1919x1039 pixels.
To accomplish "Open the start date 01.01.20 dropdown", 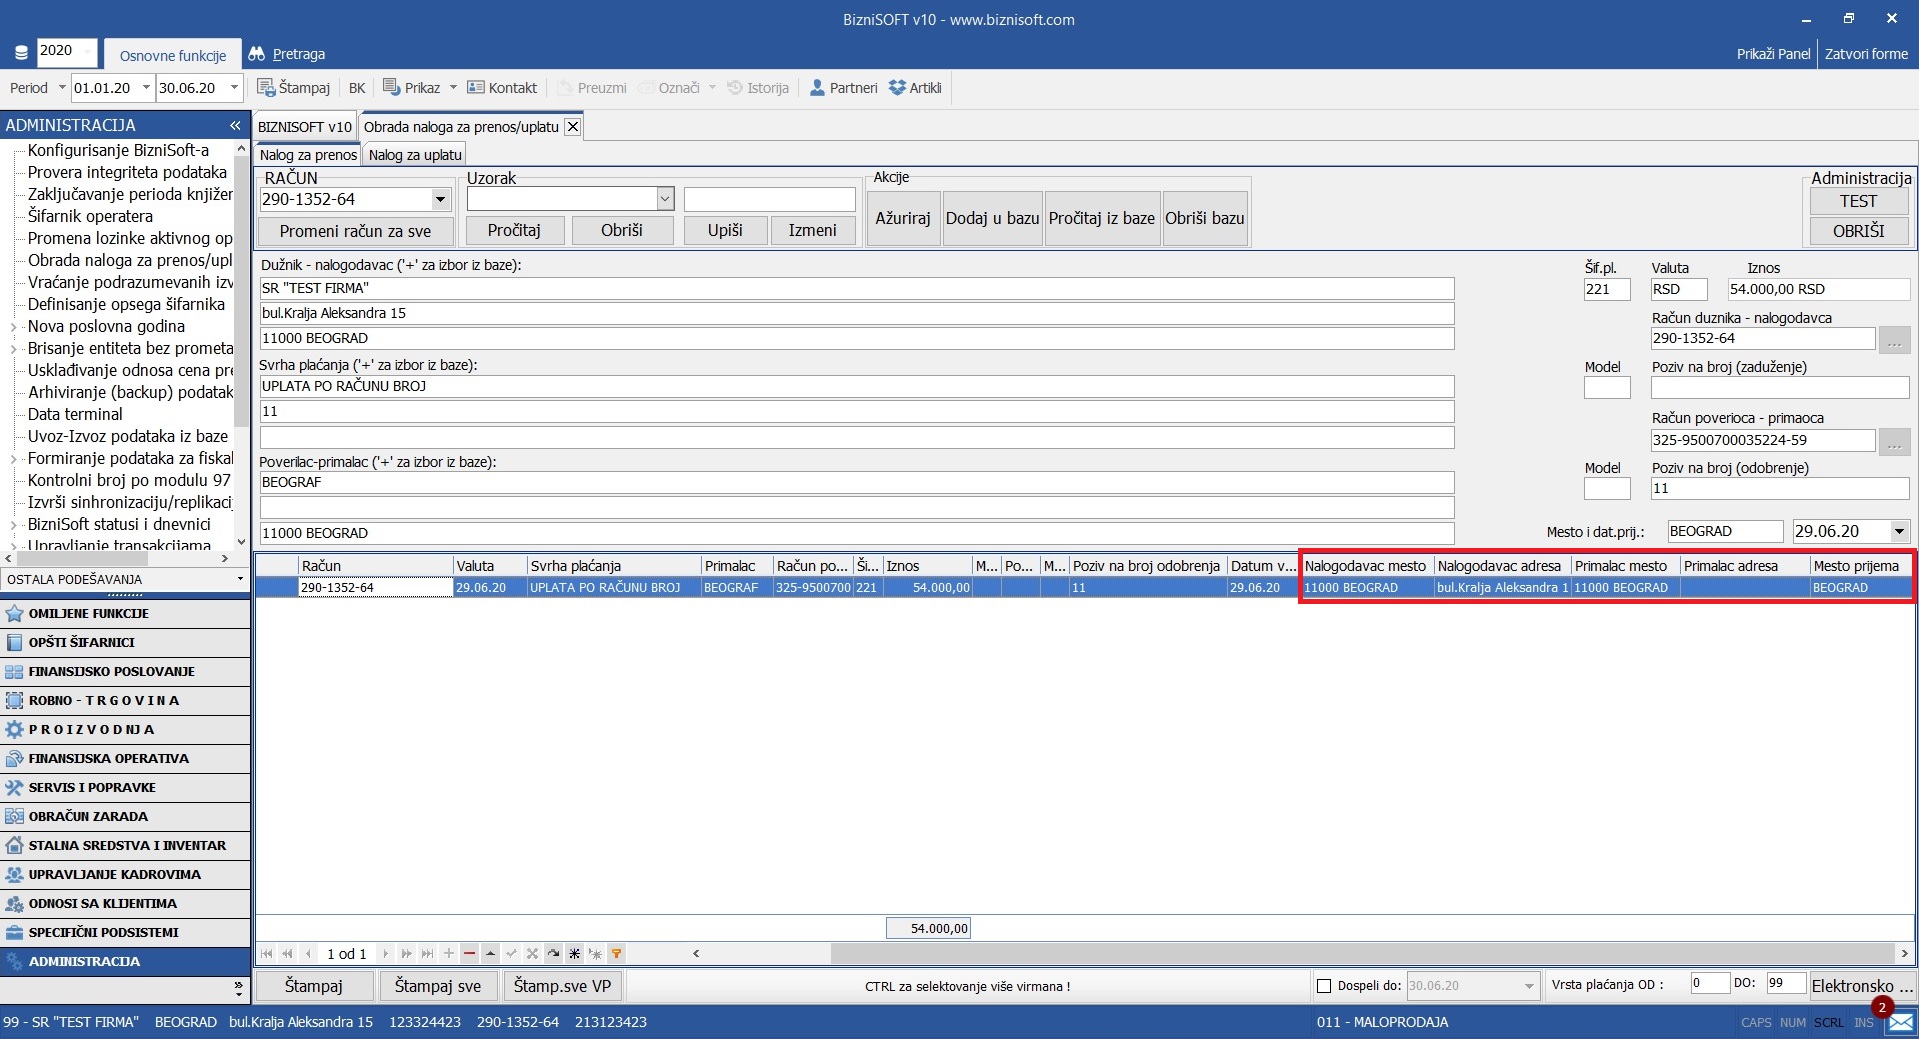I will (x=146, y=88).
